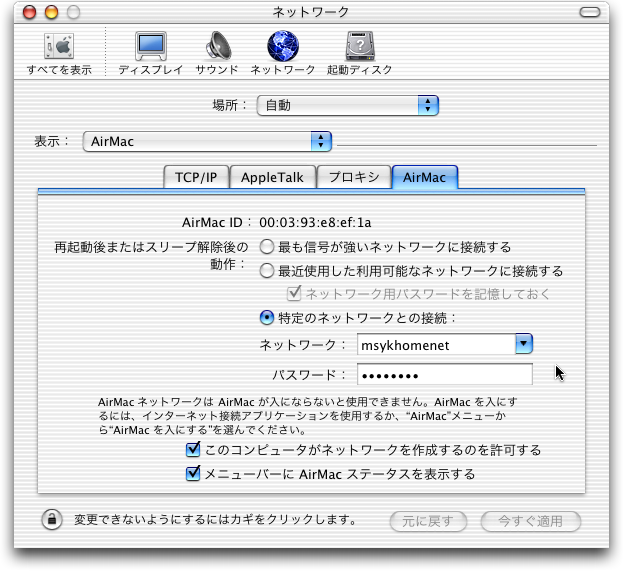623x571 pixels.
Task: Switch to the Proxies (プロキシ) tab
Action: pos(354,177)
